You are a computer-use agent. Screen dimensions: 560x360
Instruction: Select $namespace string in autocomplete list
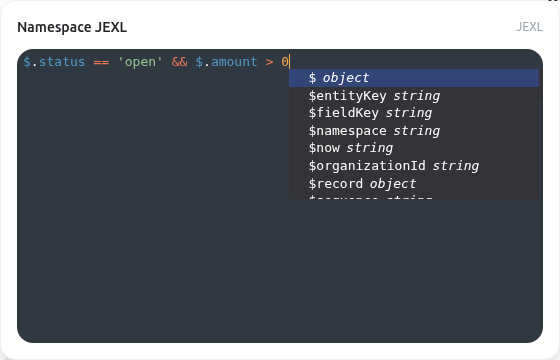[x=414, y=131]
